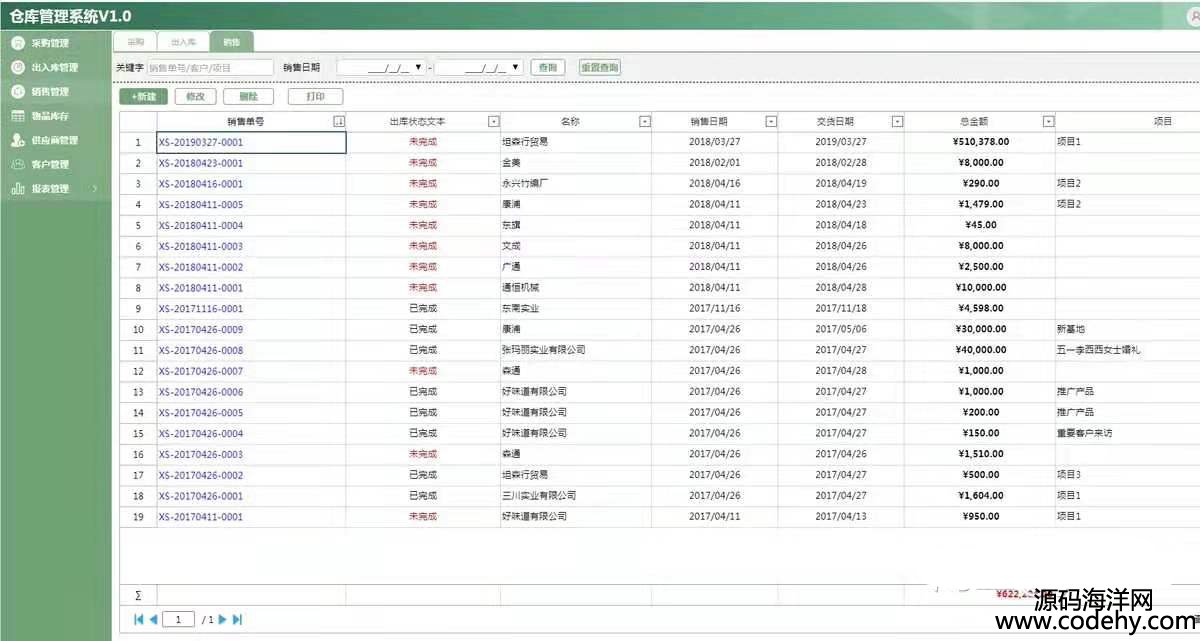Screen dimensions: 1200x641
Task: Click the sort icon in 销售单号 header
Action: [x=338, y=121]
